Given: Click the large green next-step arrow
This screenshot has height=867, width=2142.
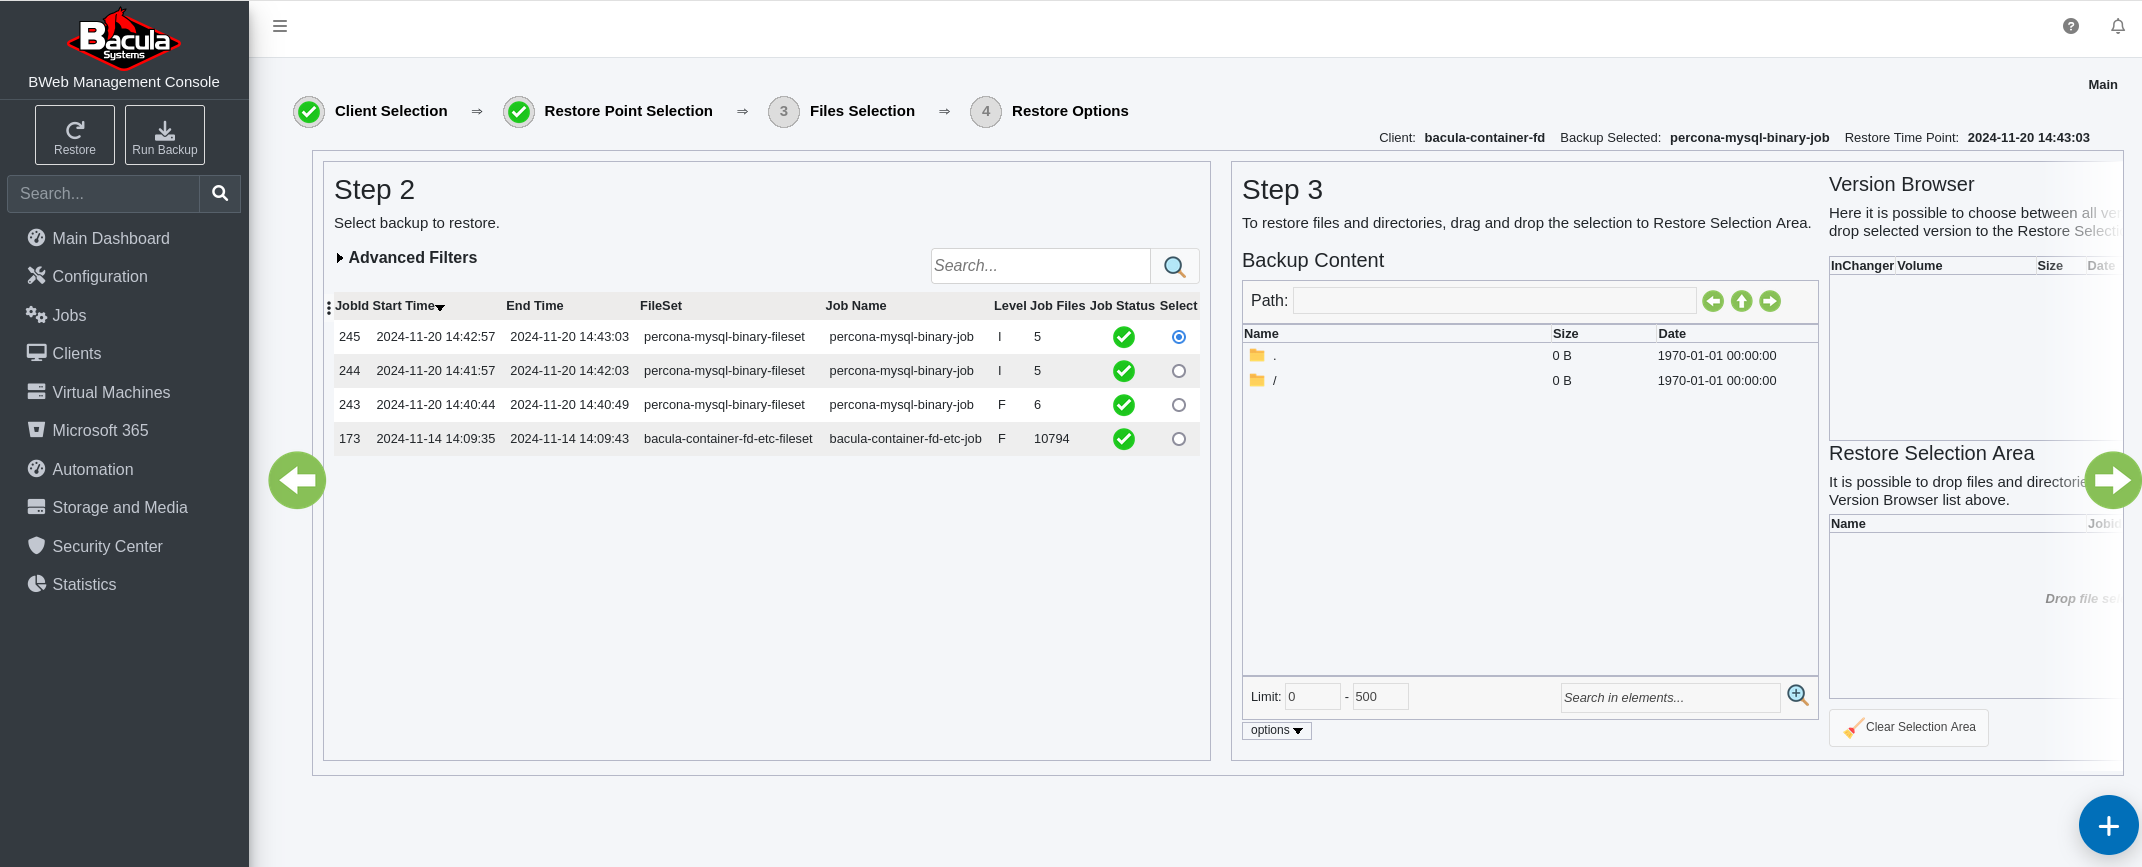Looking at the screenshot, I should click(x=2112, y=480).
